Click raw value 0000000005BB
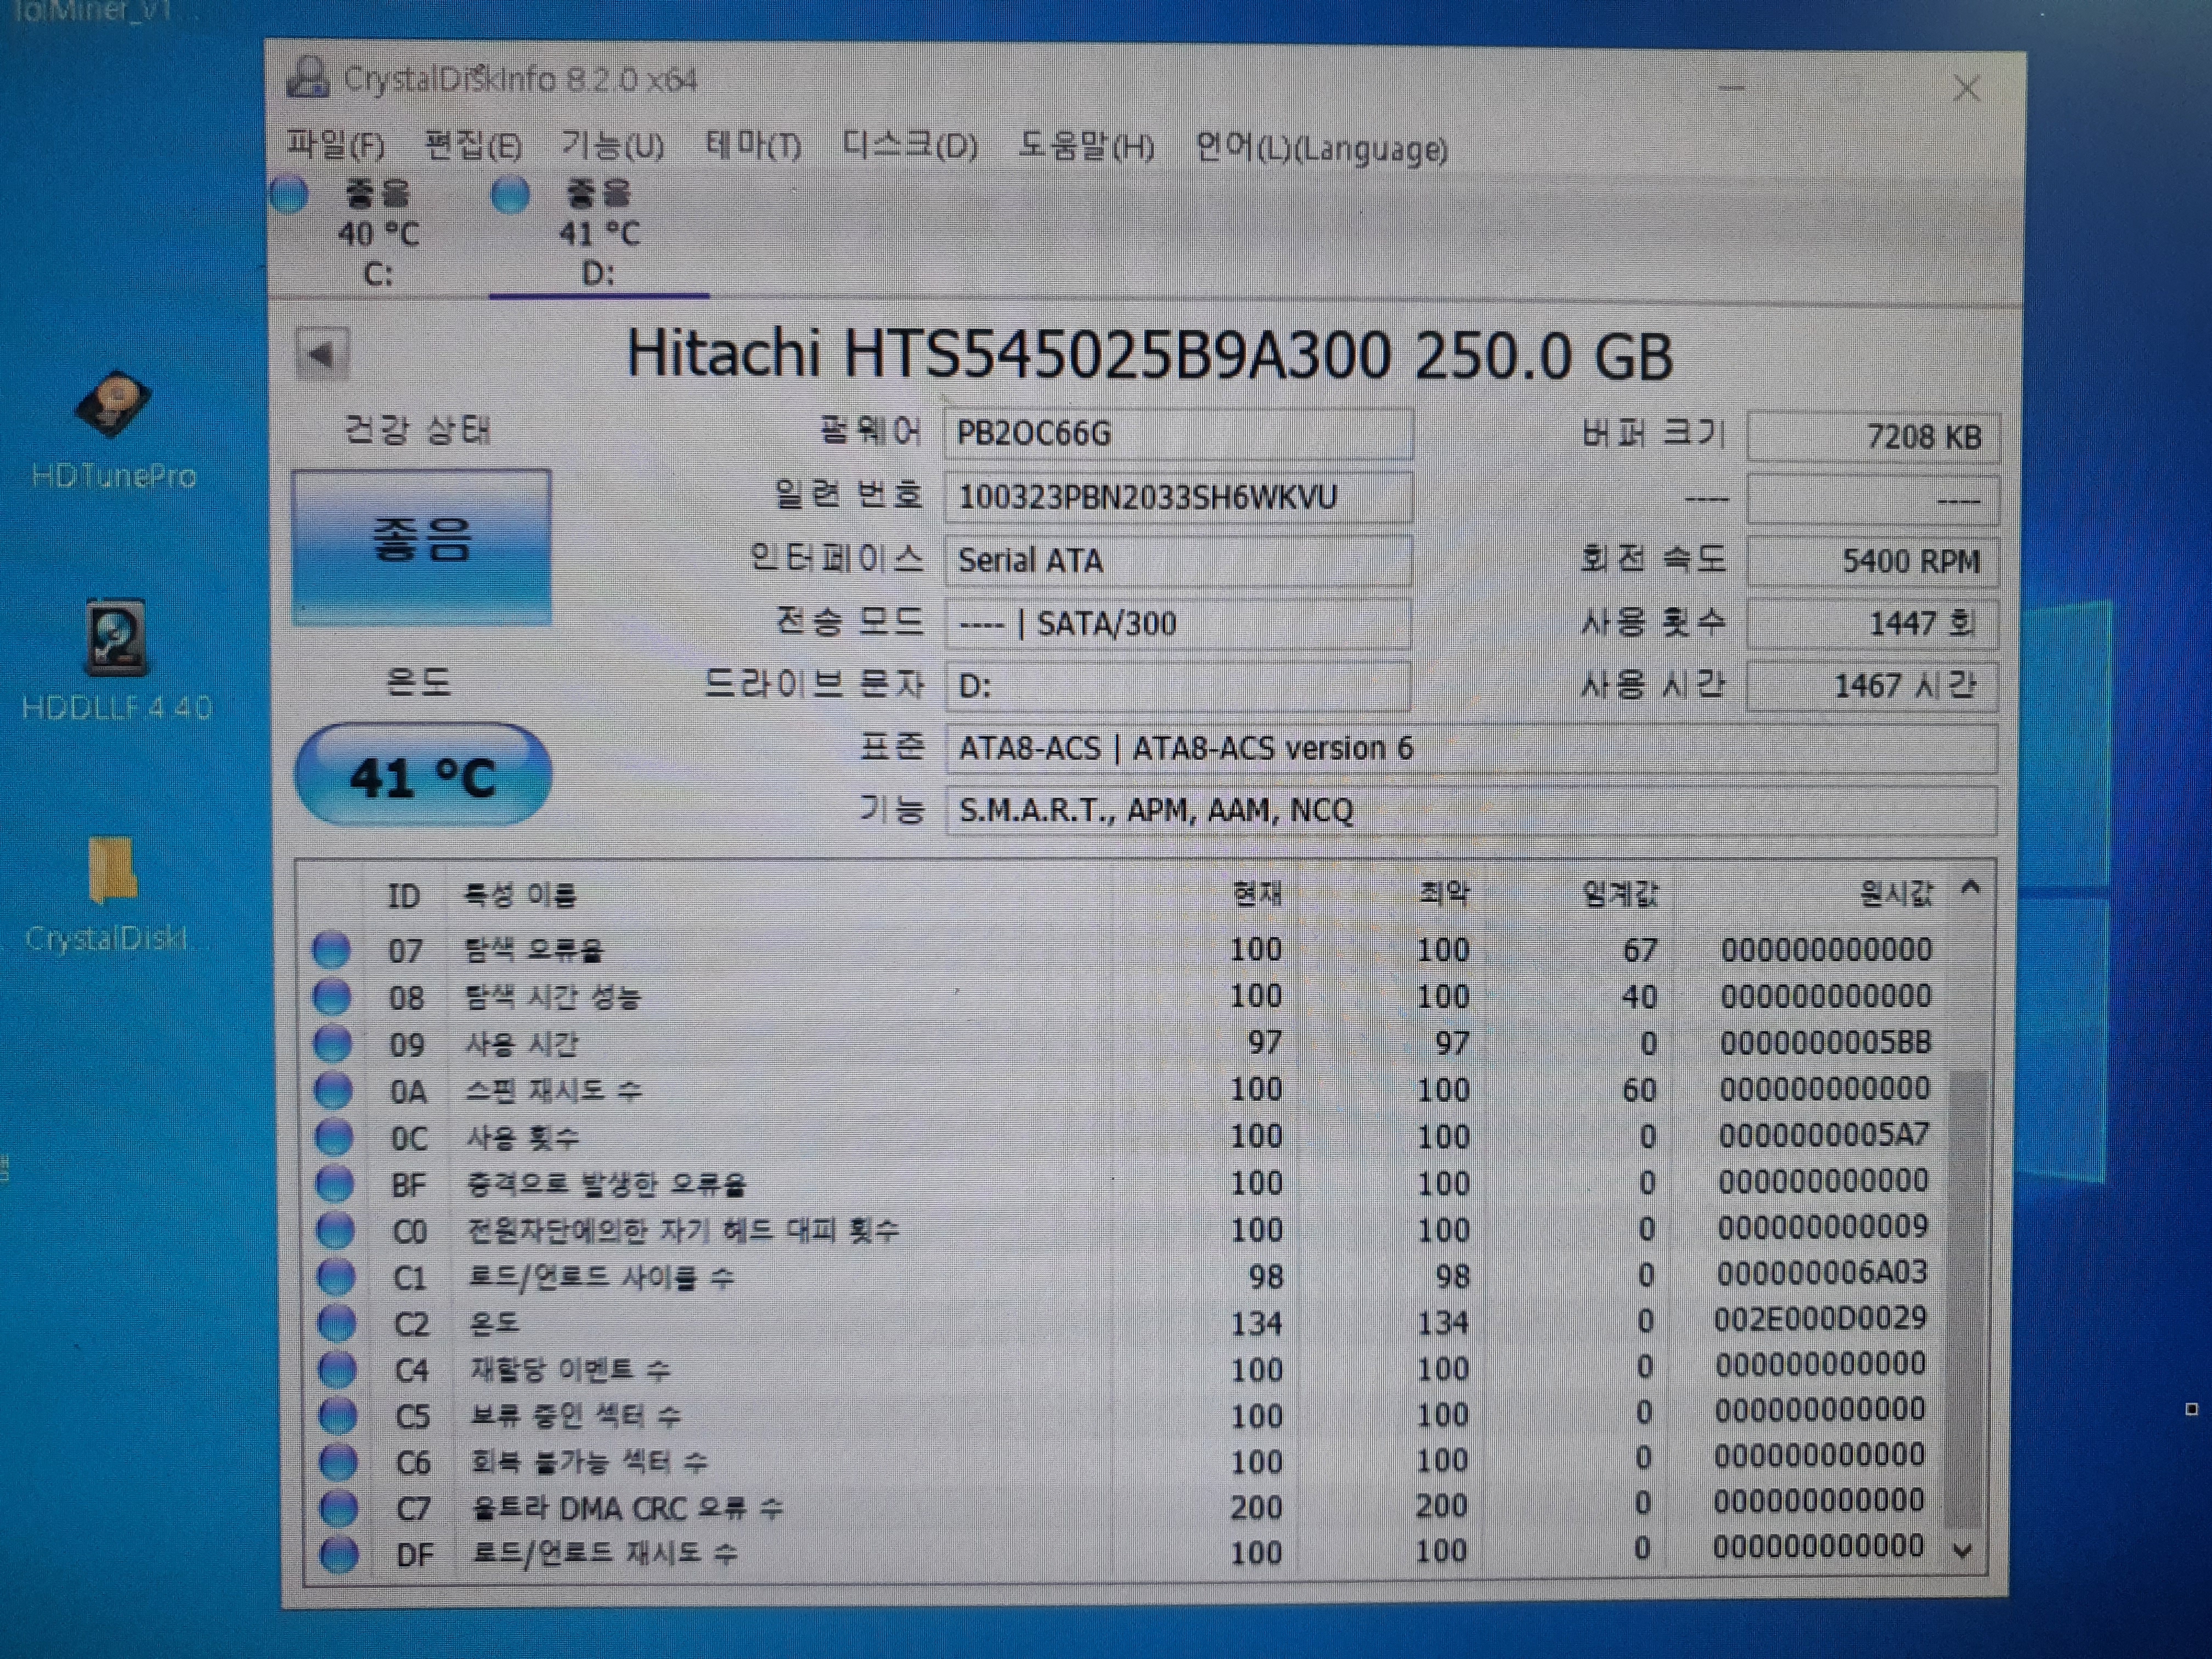2212x1659 pixels. (x=1825, y=1042)
